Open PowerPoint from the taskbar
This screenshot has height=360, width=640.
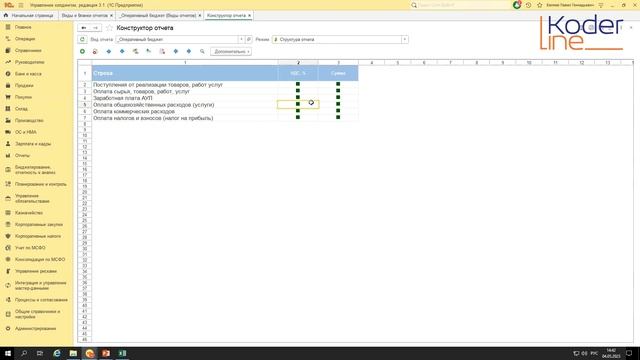pos(106,353)
